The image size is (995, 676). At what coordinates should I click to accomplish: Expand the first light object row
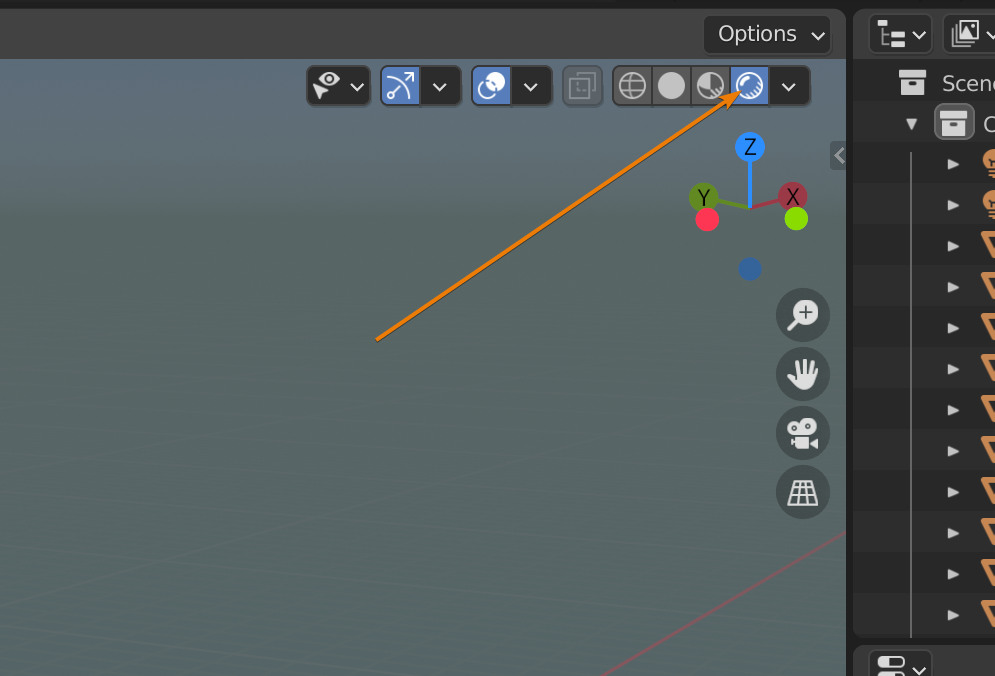[x=952, y=163]
